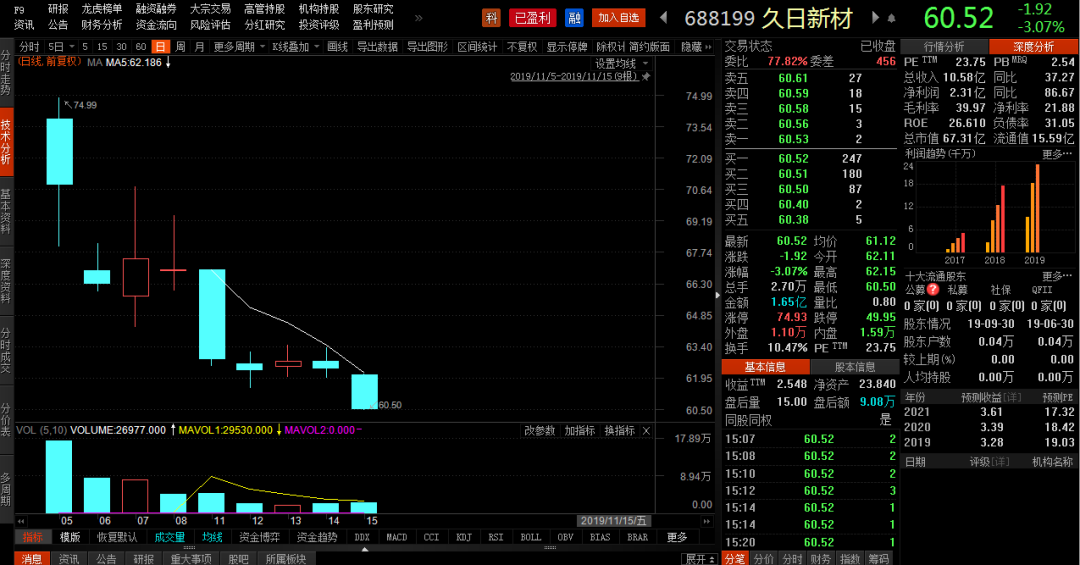Click the left splitter handle under the indicator bar
Screen dimensions: 1080x565
tap(188, 548)
